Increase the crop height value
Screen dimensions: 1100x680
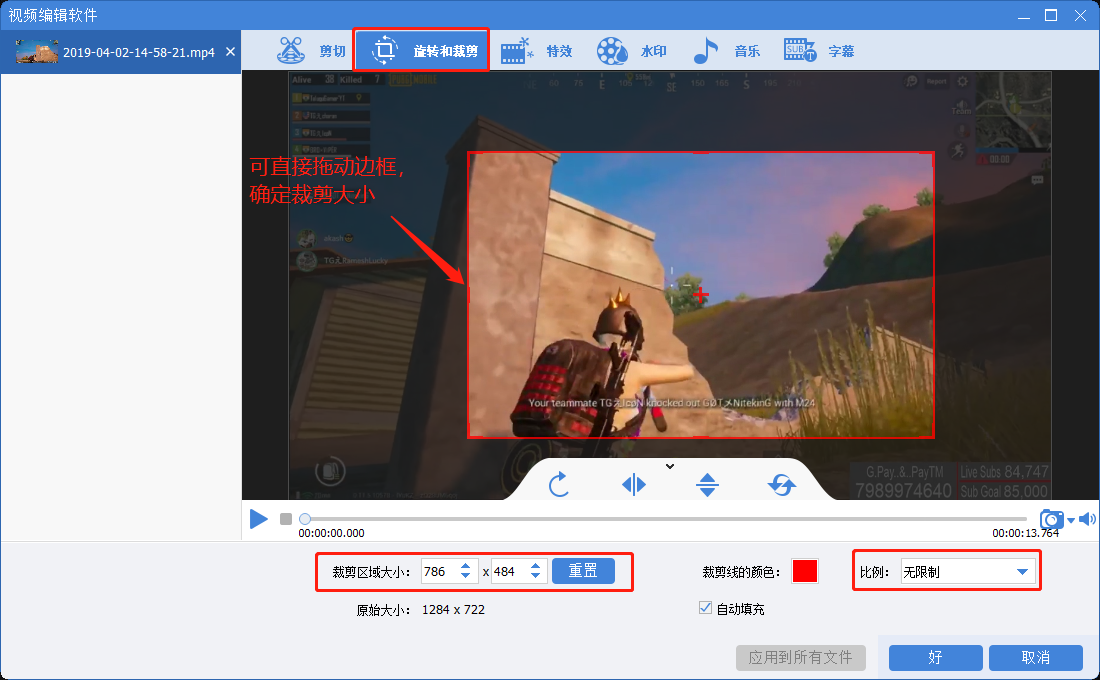(536, 566)
